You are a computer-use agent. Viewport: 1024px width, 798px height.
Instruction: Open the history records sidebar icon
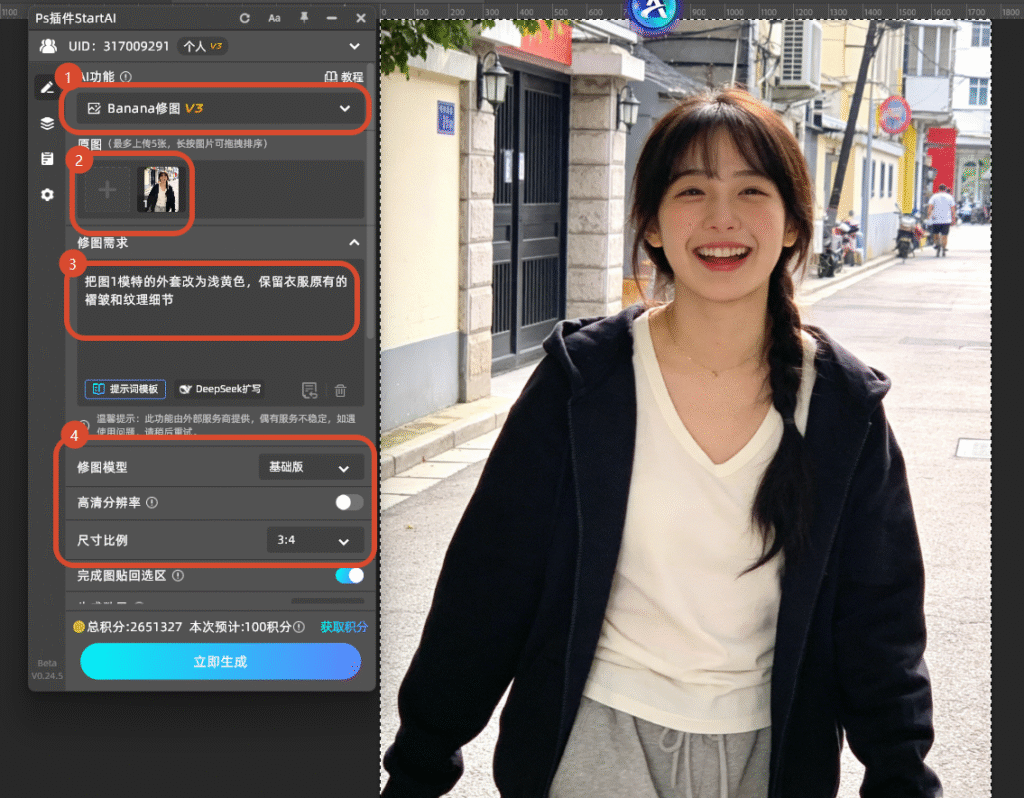click(x=47, y=159)
